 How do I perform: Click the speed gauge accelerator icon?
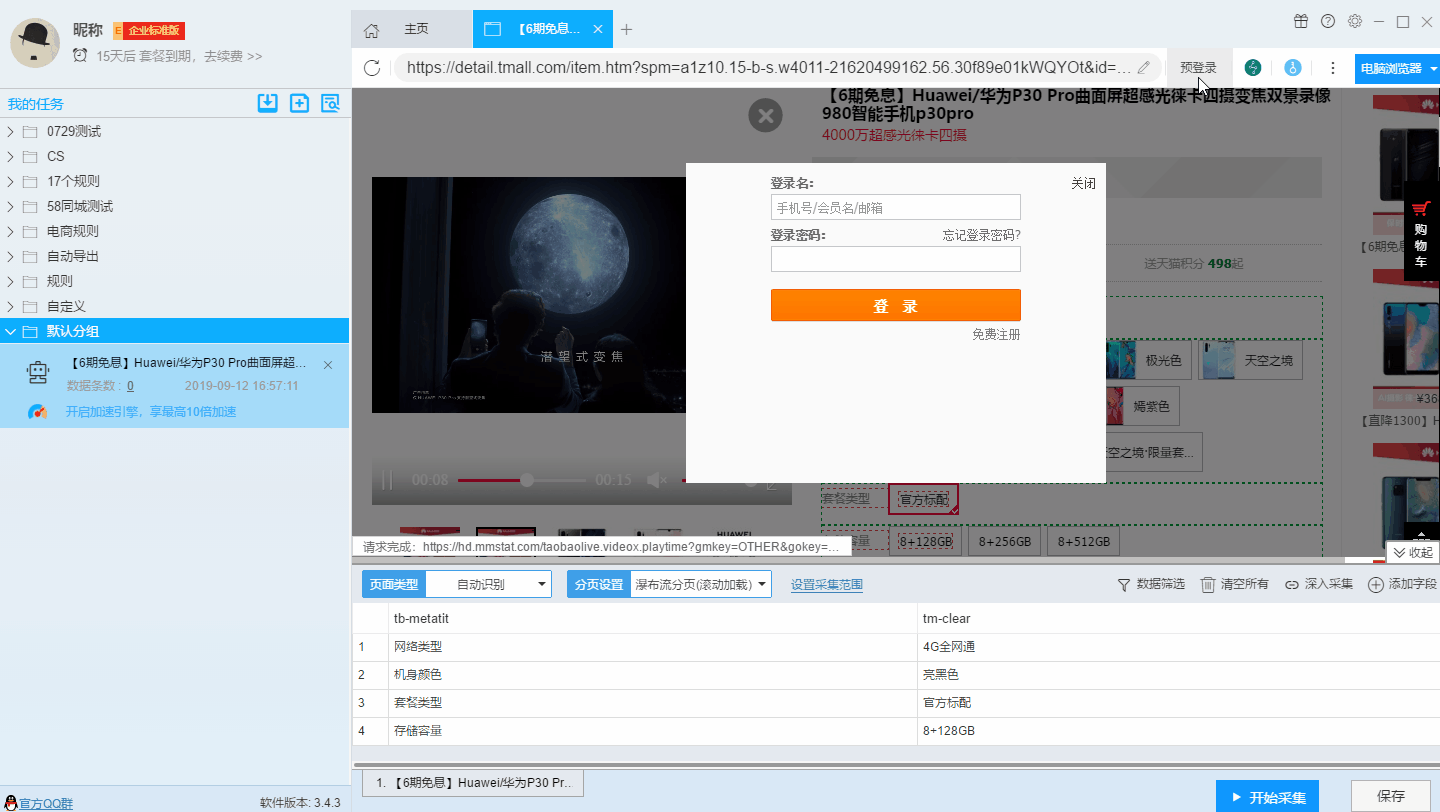point(38,411)
